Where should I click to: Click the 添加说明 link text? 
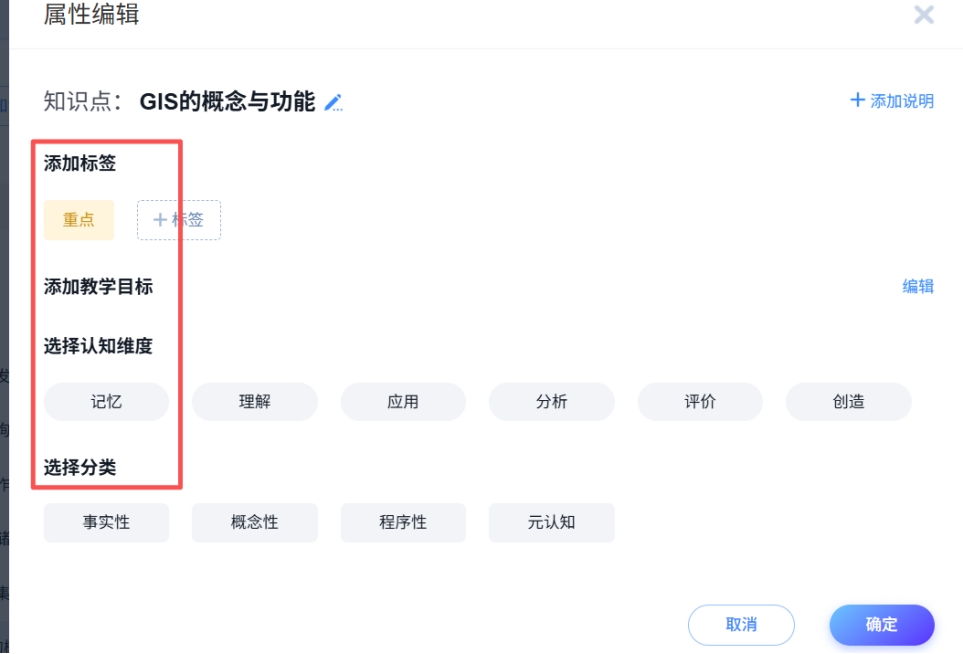tap(902, 101)
